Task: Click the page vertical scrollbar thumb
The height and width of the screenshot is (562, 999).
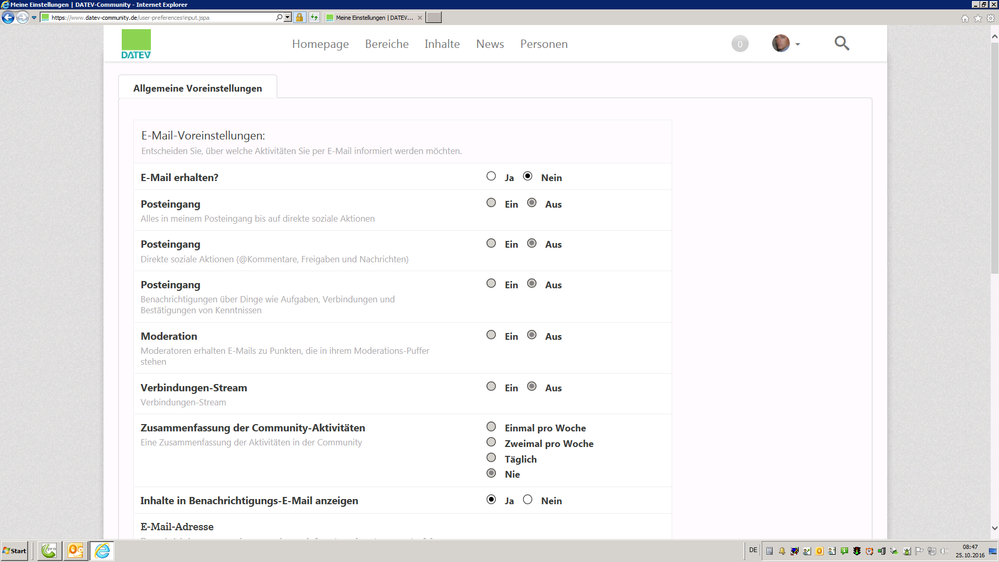Action: pyautogui.click(x=994, y=159)
